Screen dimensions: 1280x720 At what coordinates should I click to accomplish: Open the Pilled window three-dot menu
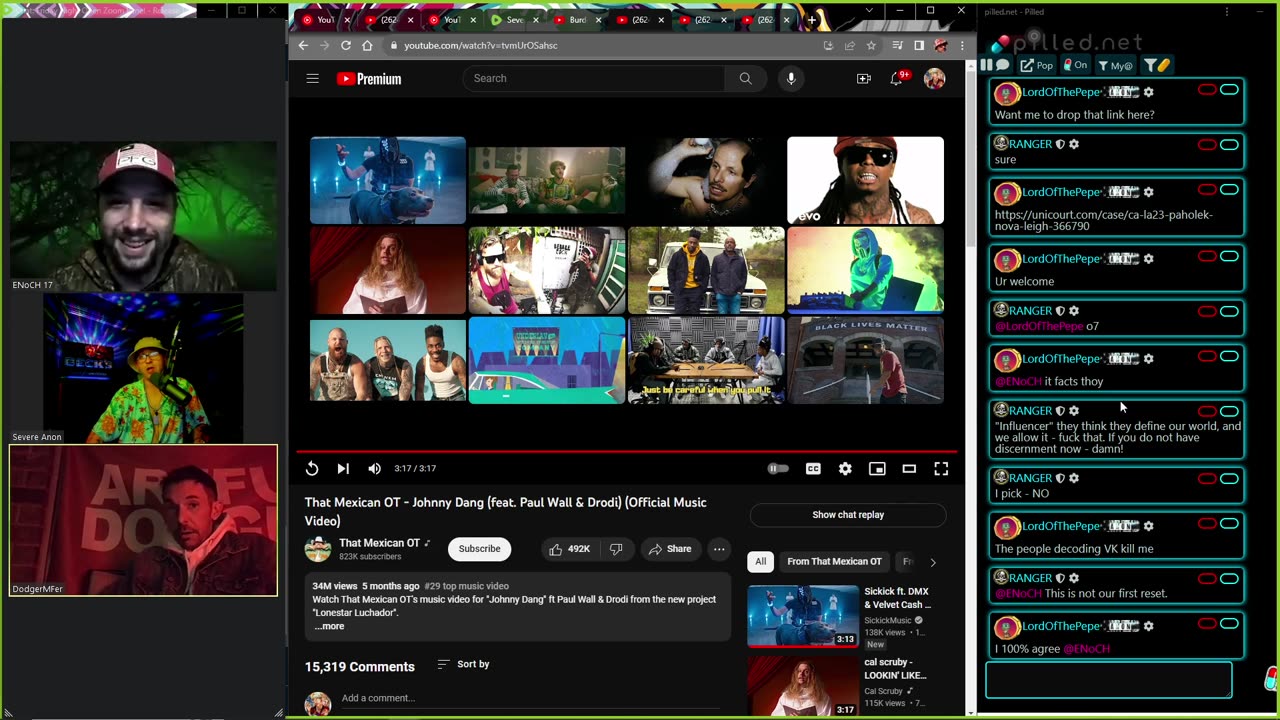click(1227, 12)
